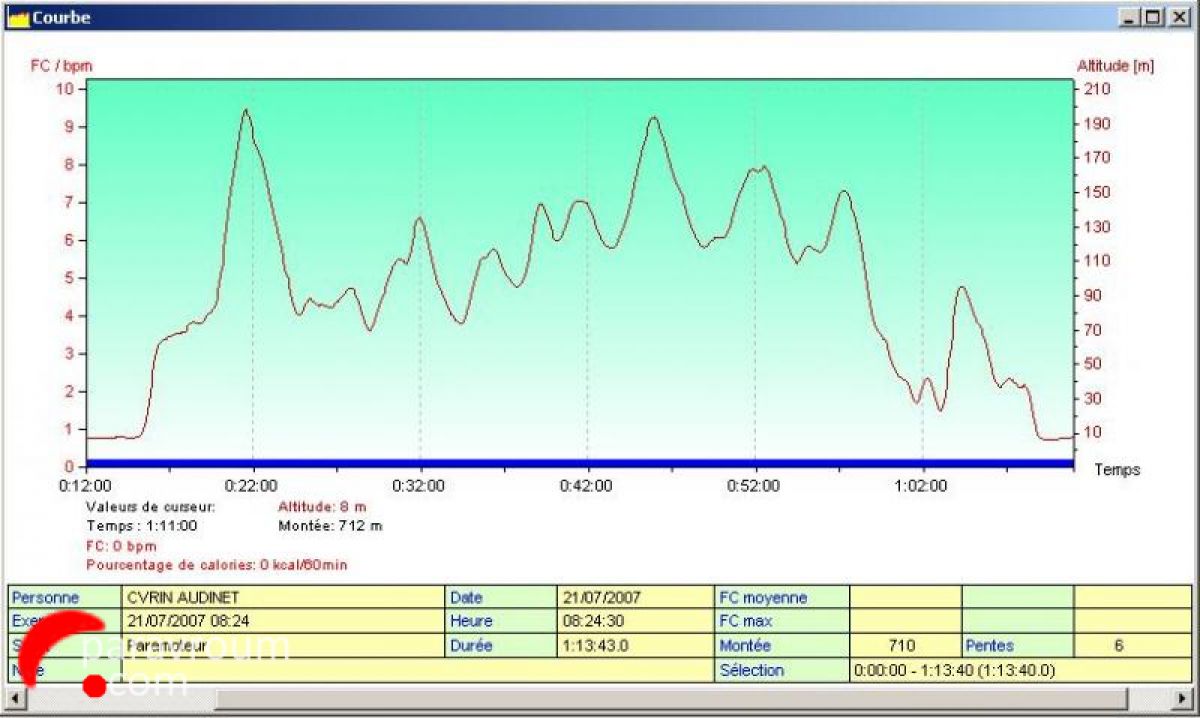Select the Personne cell with CVRIN AUDINET

(x=283, y=598)
